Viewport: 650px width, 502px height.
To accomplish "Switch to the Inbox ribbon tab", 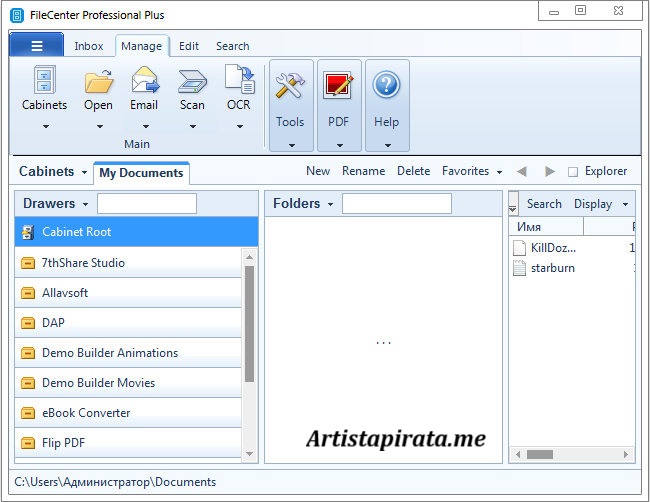I will tap(89, 46).
